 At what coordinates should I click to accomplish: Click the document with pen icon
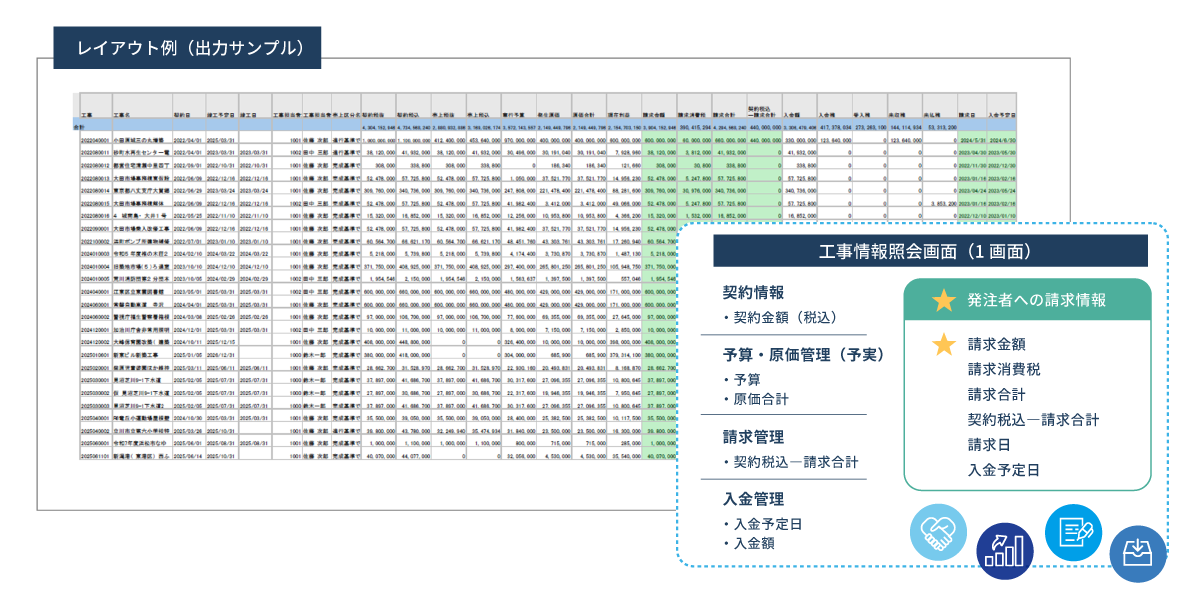point(1074,531)
